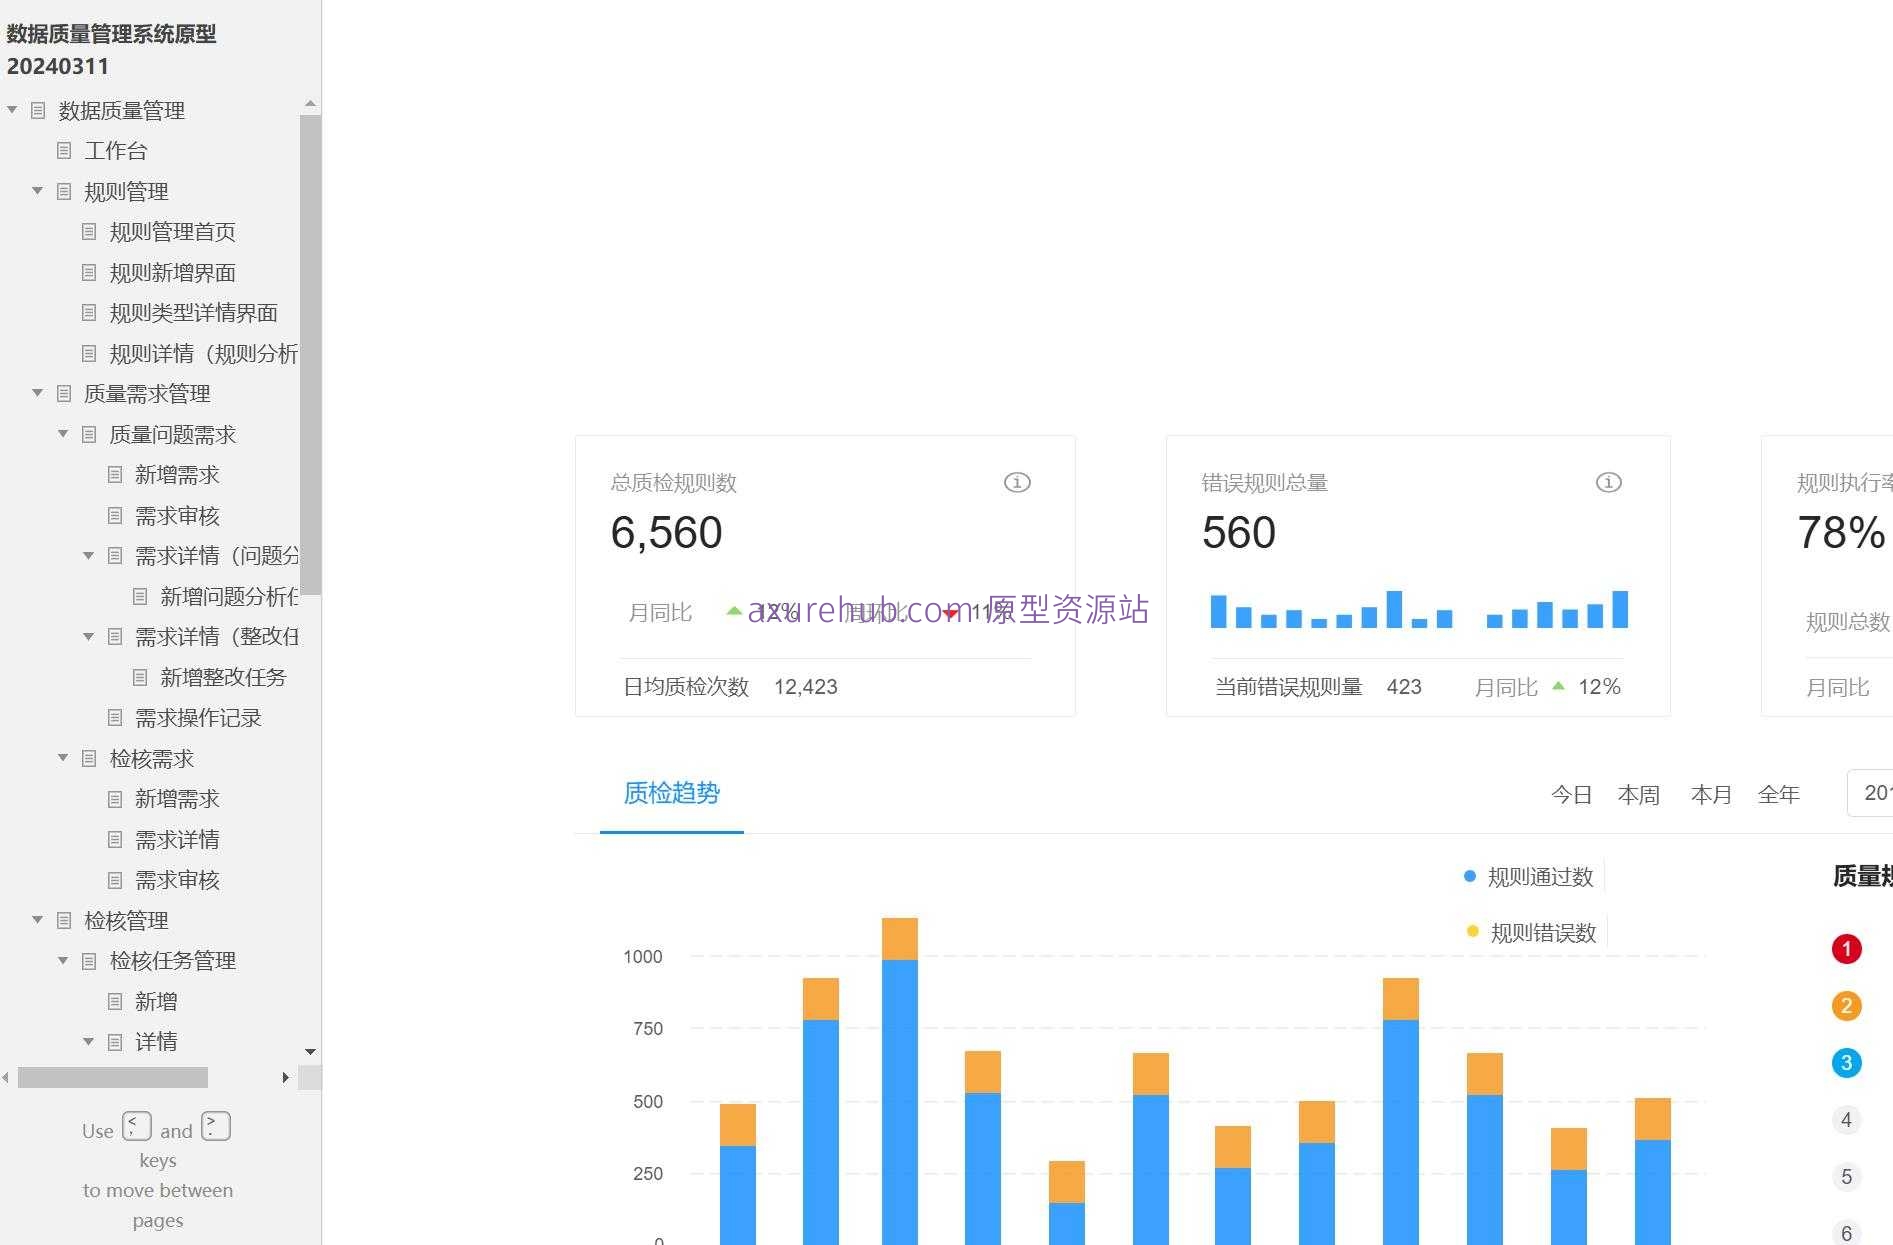The image size is (1893, 1245).
Task: Click the info icon on the 错误规则总量 card
Action: (1608, 482)
